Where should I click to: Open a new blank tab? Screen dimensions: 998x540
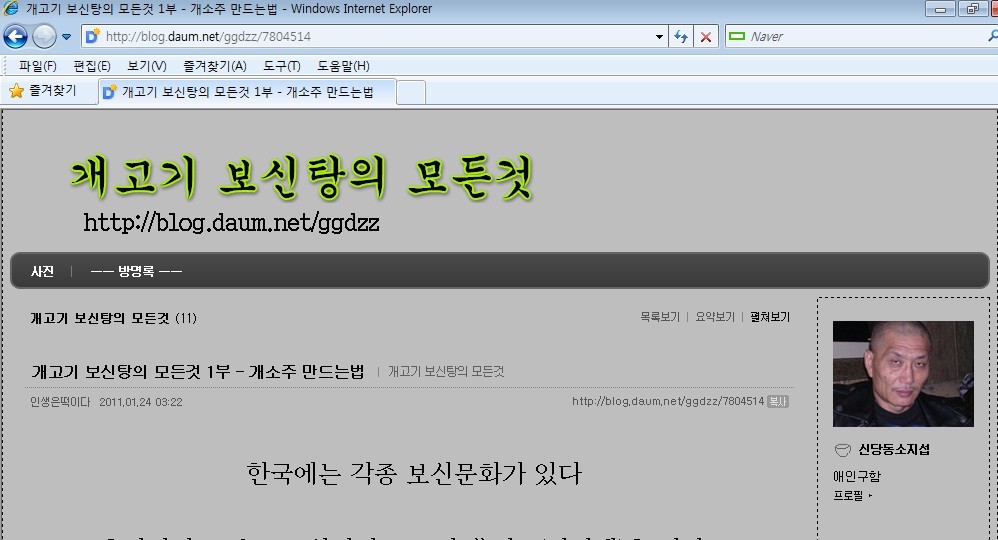[x=411, y=93]
